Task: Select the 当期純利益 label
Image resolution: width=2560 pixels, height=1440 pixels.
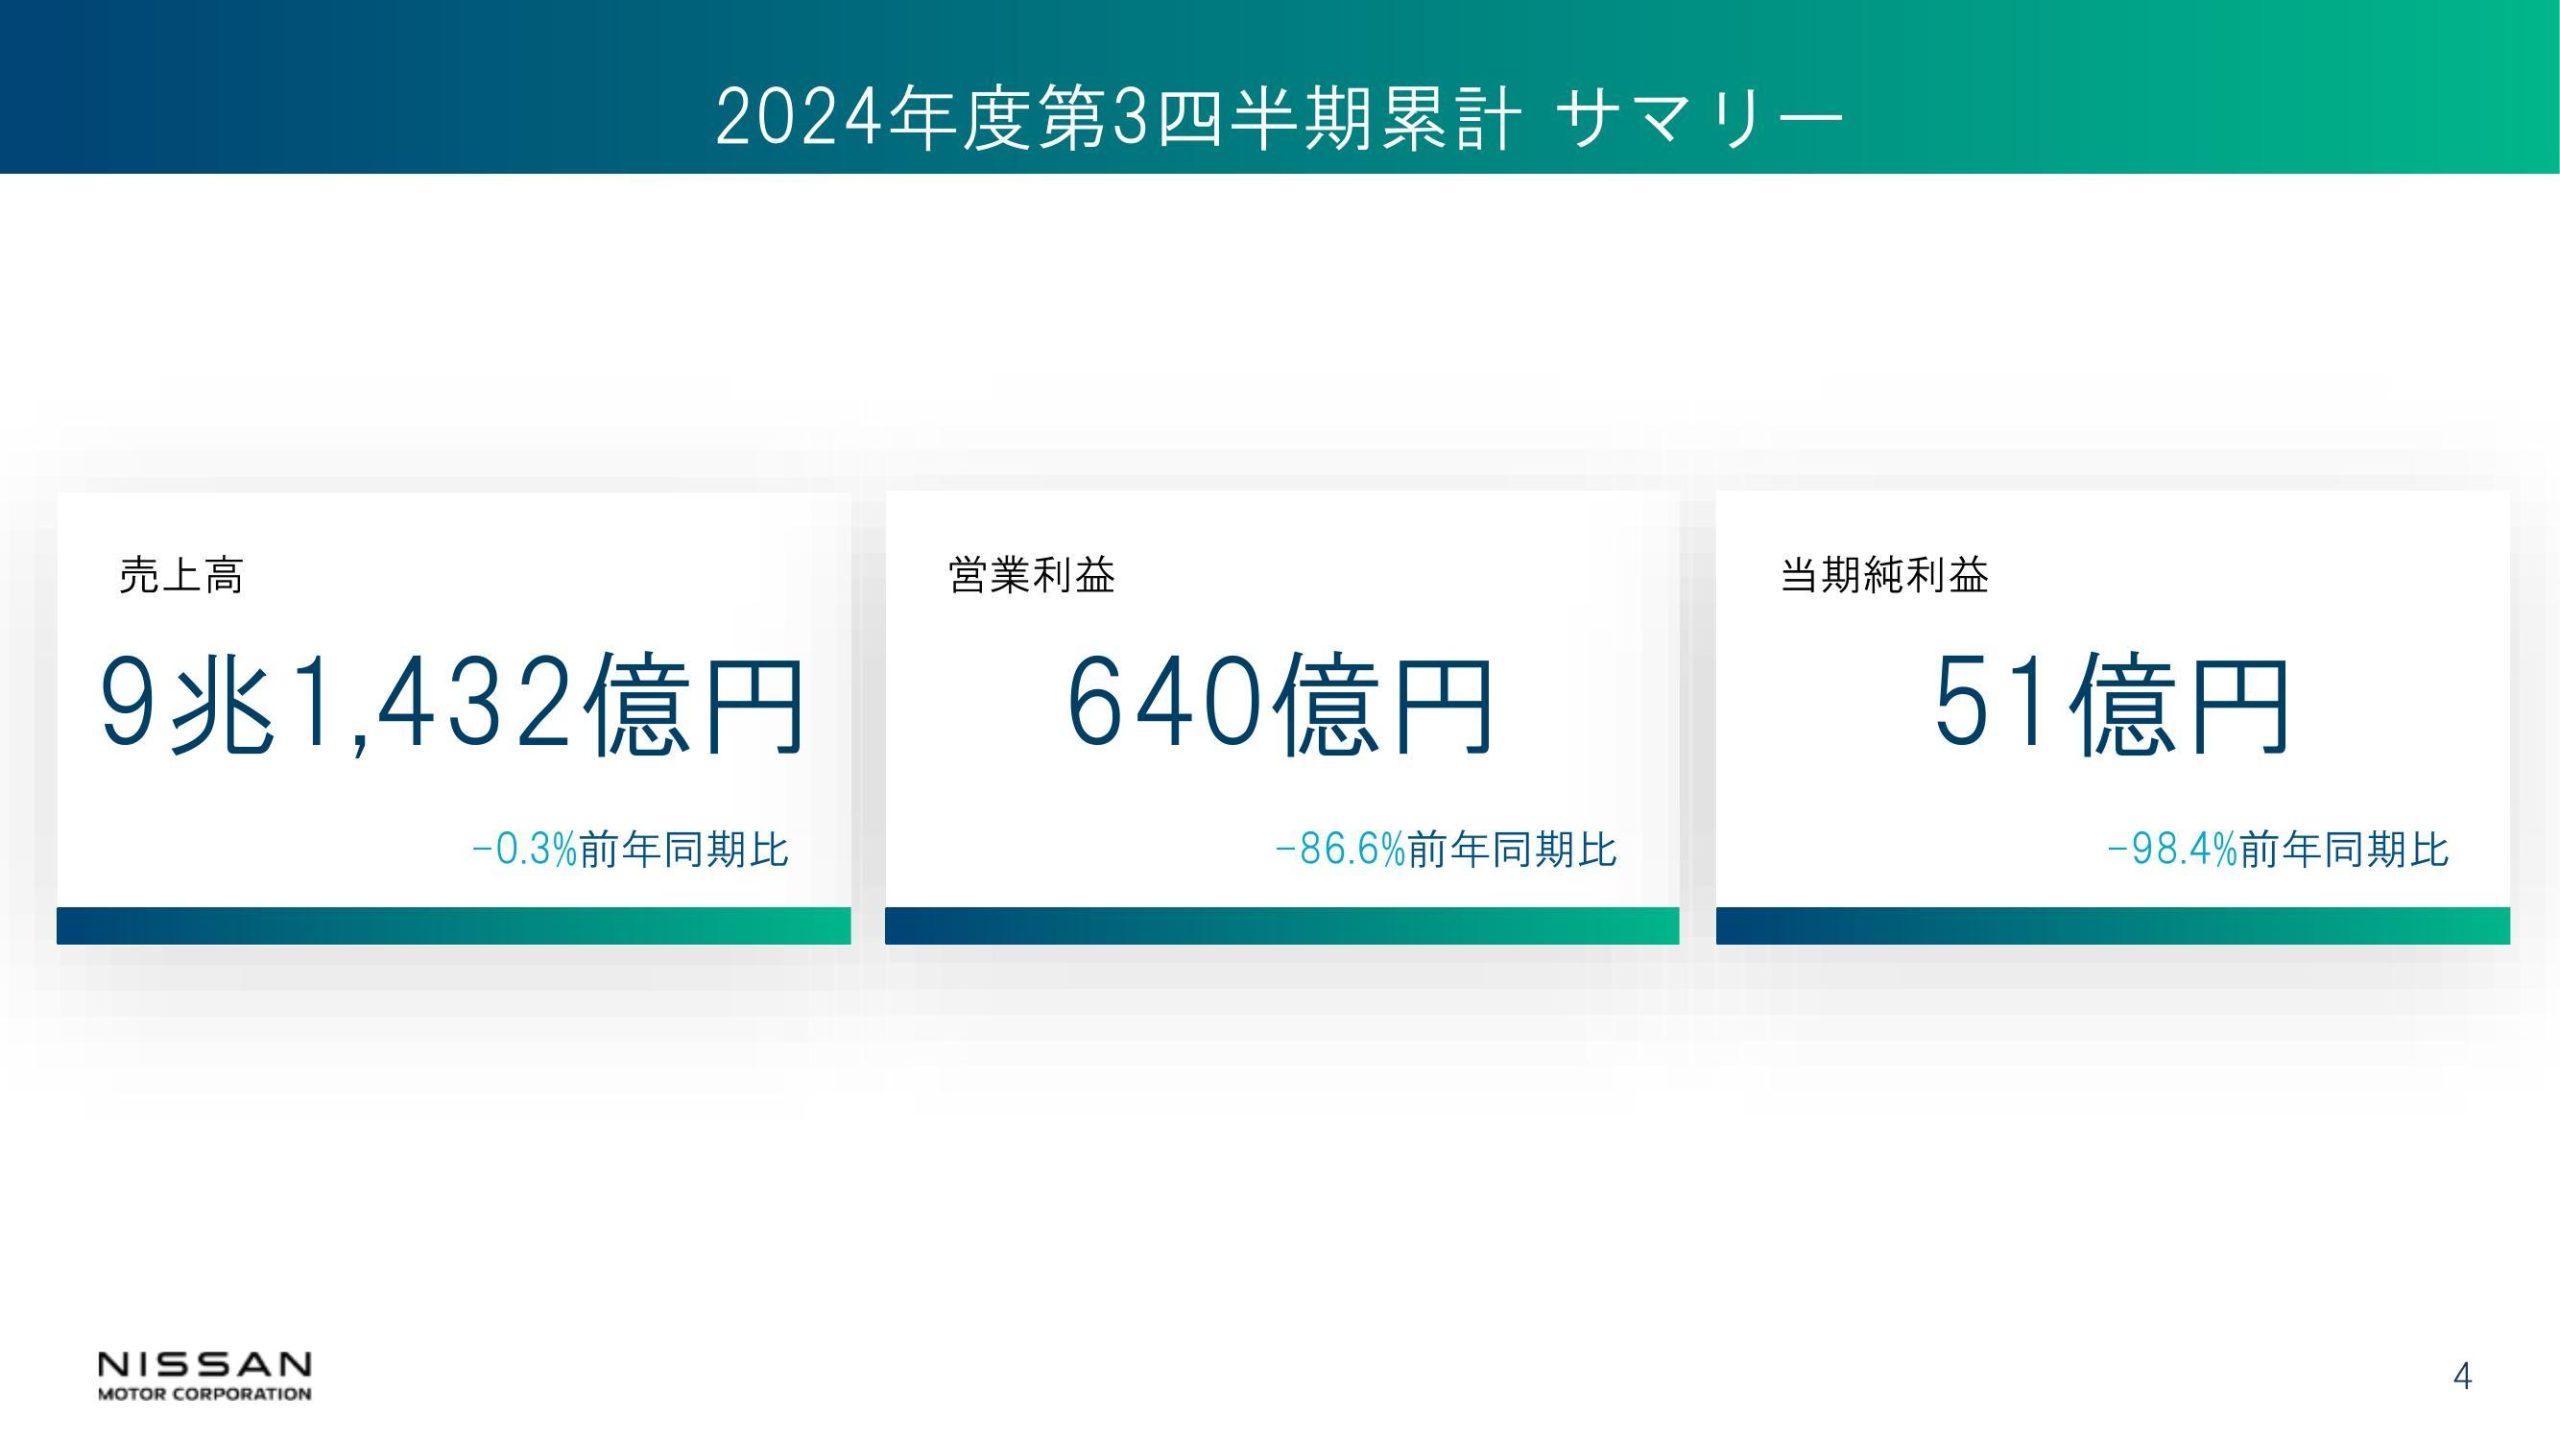Action: pos(1885,575)
